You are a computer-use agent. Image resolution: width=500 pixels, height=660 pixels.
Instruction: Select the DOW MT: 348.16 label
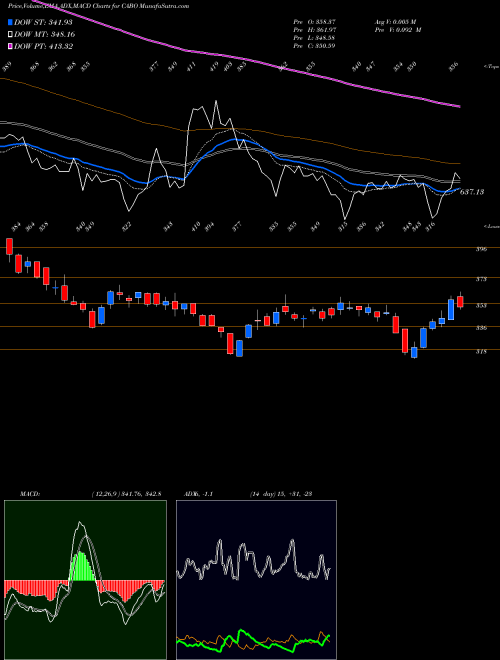coord(45,34)
